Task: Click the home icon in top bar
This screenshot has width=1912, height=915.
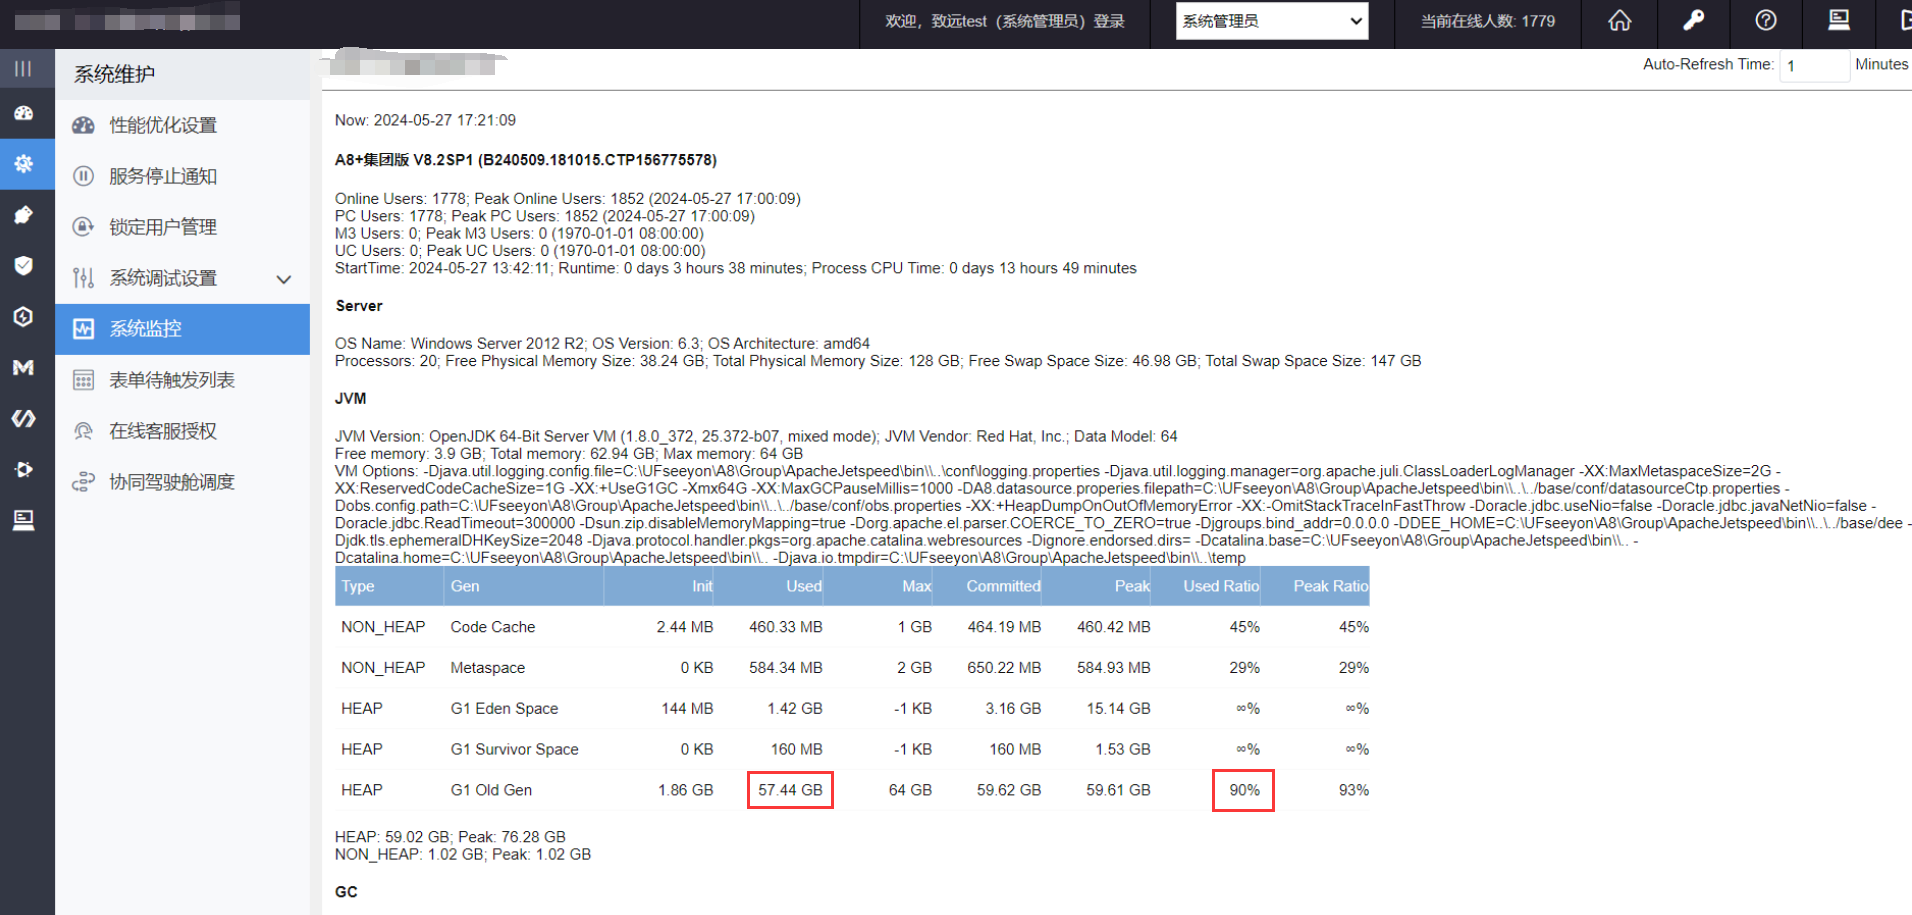Action: tap(1619, 21)
